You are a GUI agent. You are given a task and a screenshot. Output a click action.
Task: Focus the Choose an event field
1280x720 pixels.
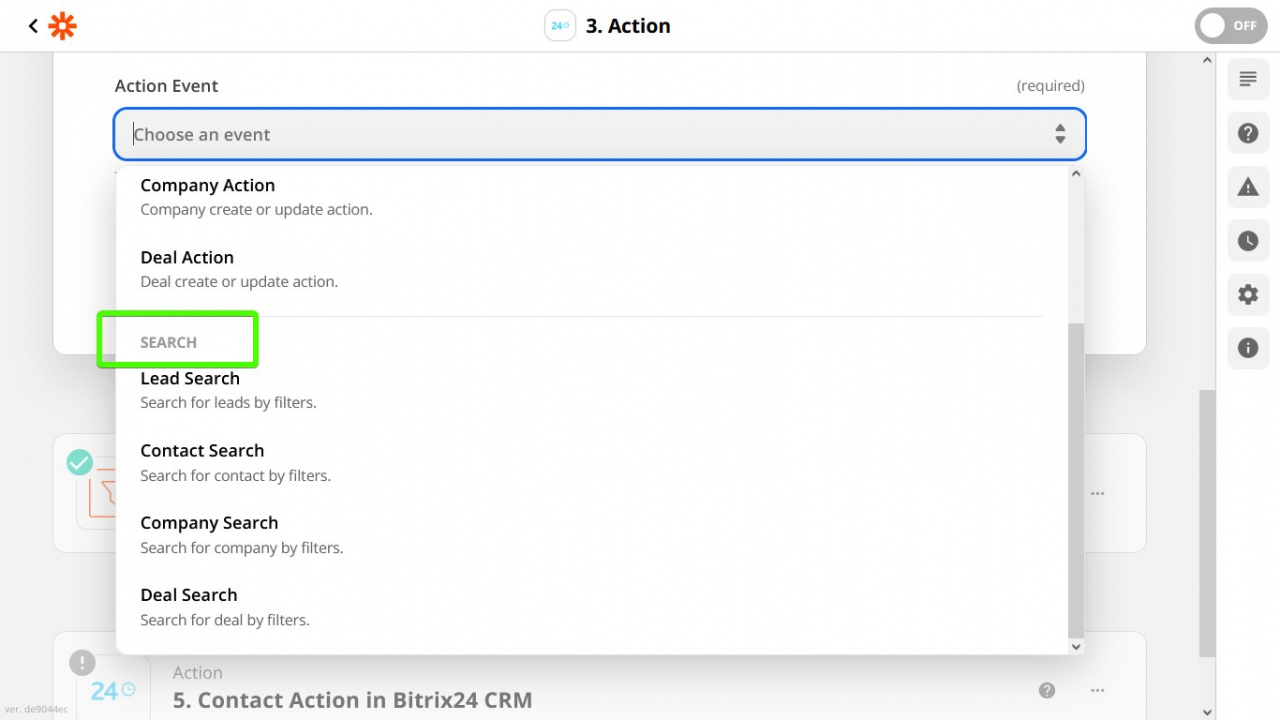point(600,134)
